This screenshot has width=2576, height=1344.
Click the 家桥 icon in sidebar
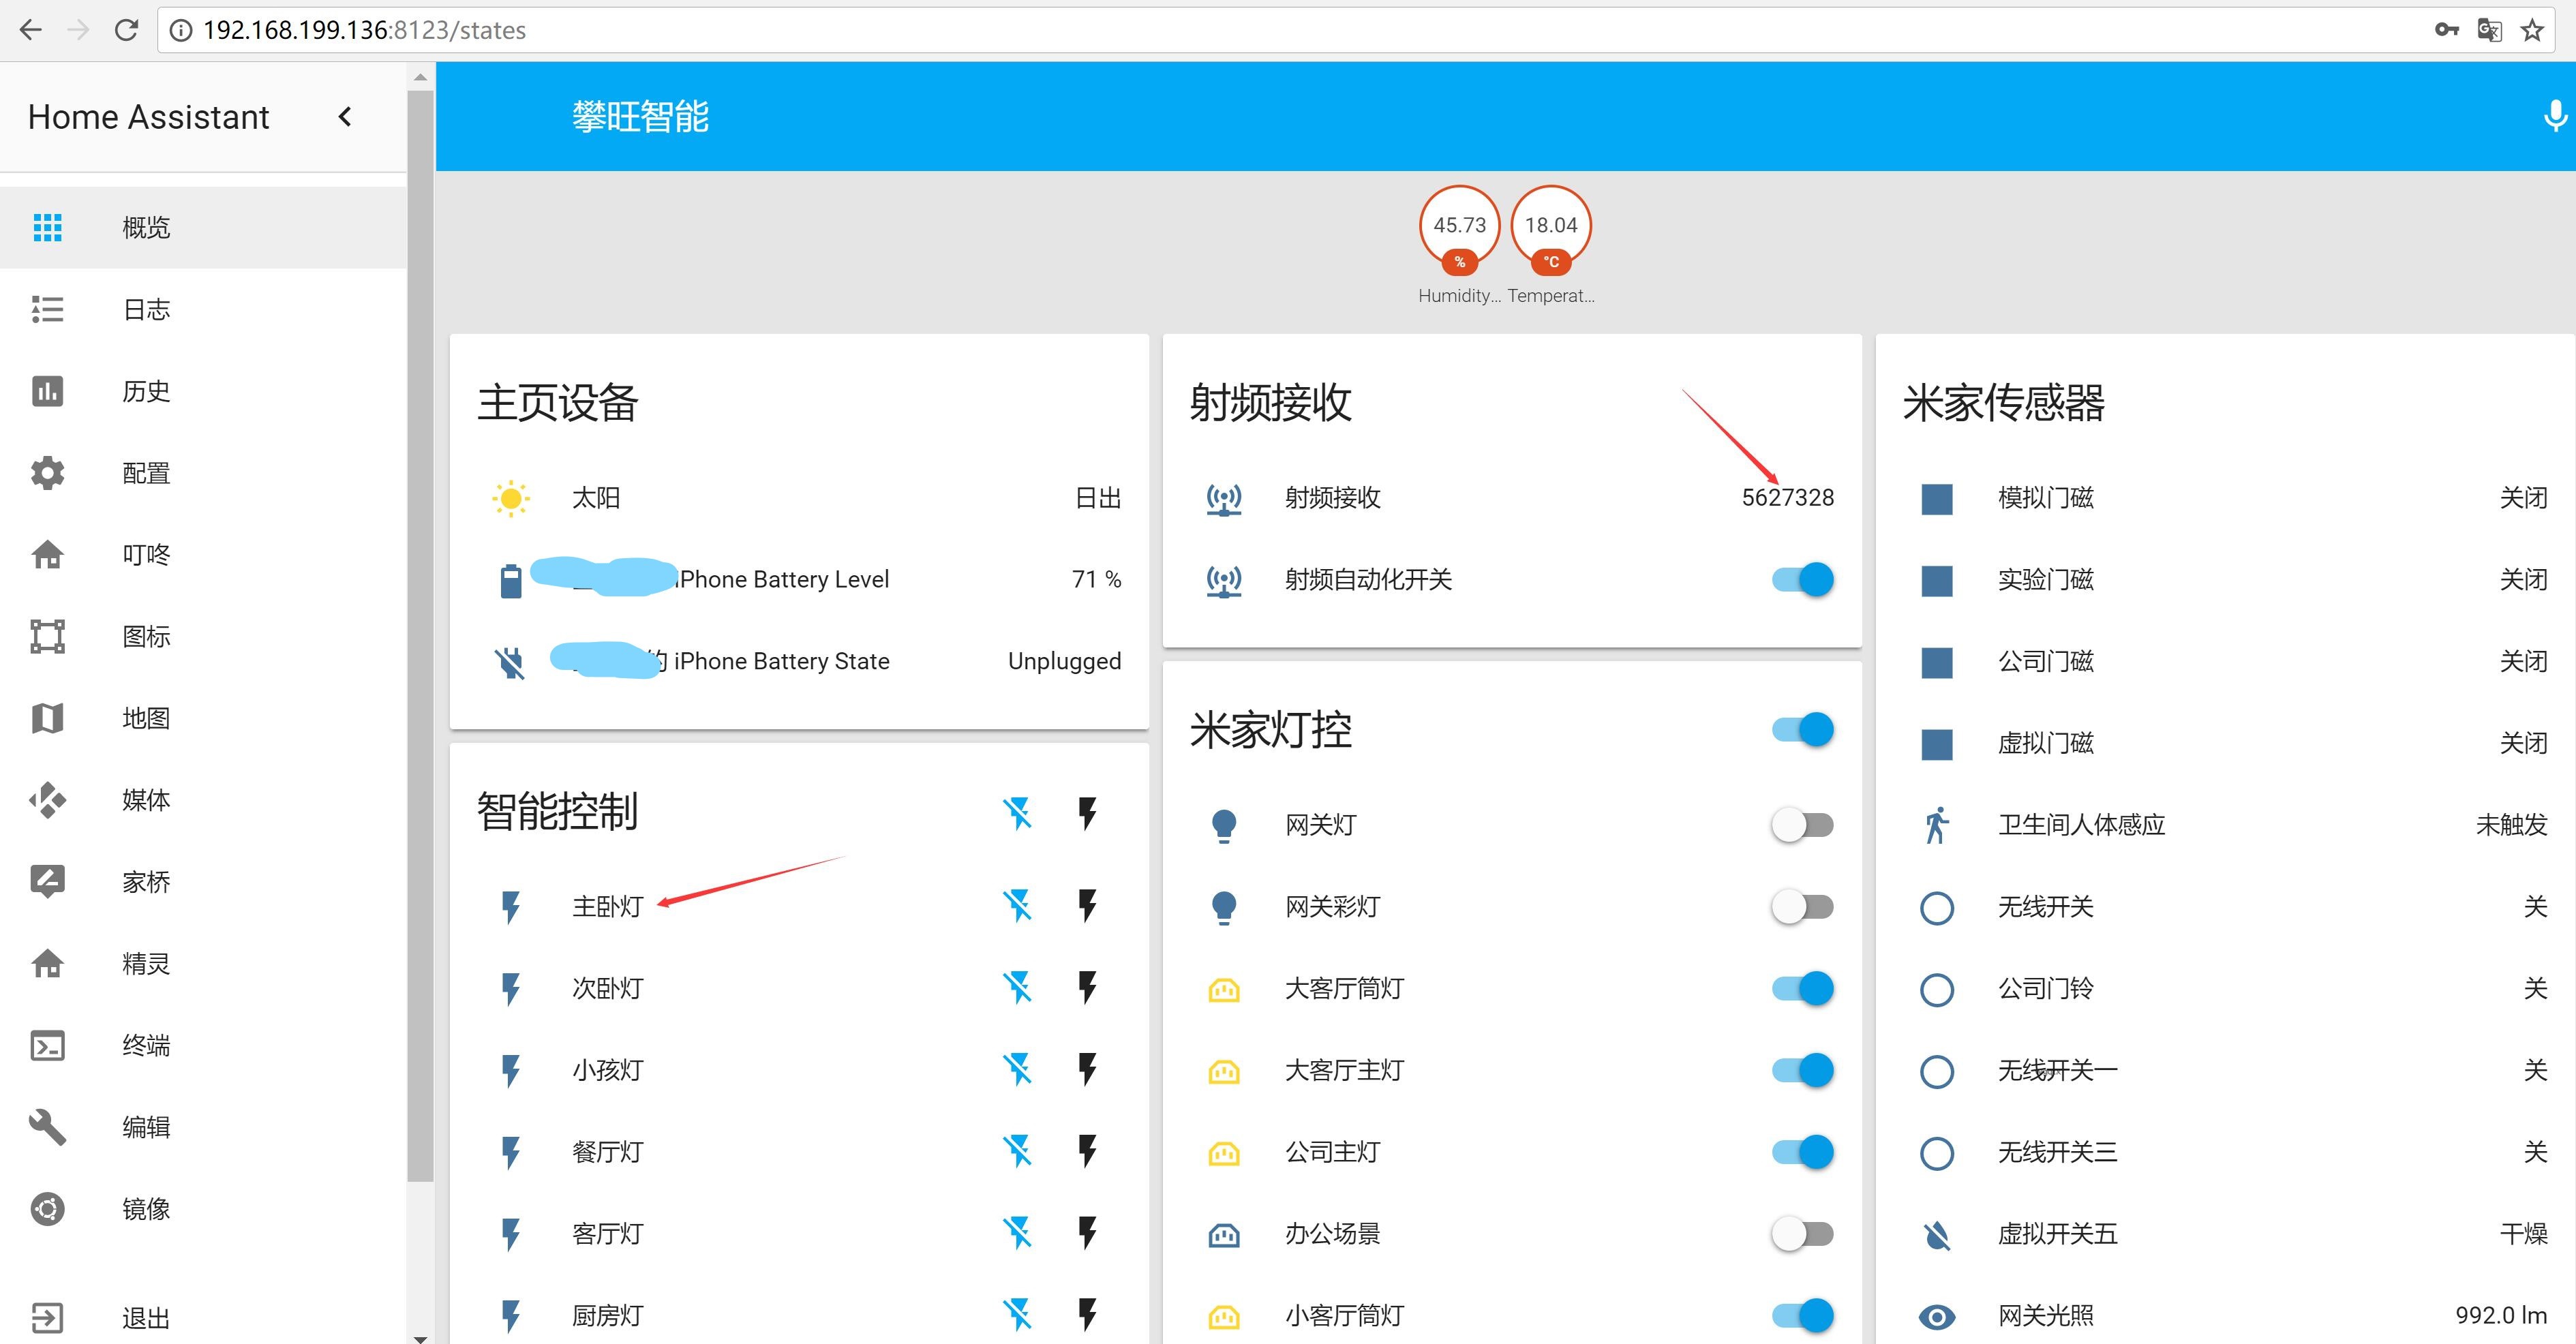tap(47, 882)
